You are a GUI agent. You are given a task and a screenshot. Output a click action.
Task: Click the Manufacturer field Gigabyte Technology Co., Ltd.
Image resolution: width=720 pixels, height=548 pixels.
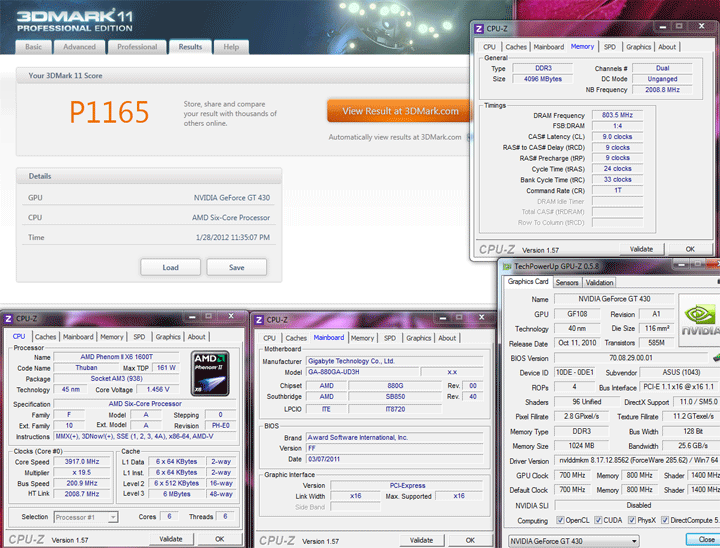coord(395,361)
